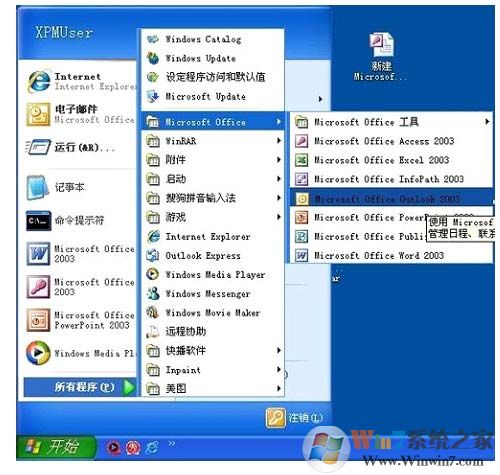Click the Excel 2003 icon in Office submenu
This screenshot has height=475, width=500.
click(x=302, y=160)
